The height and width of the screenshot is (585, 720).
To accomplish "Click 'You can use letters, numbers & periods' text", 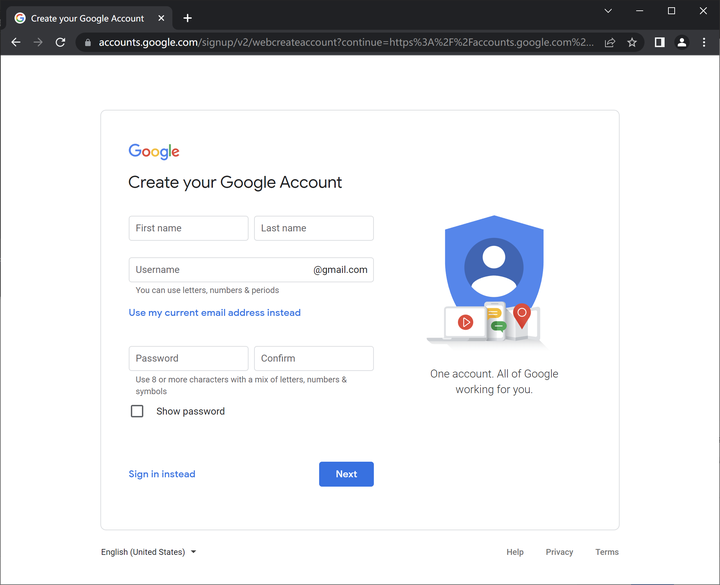I will coord(207,290).
